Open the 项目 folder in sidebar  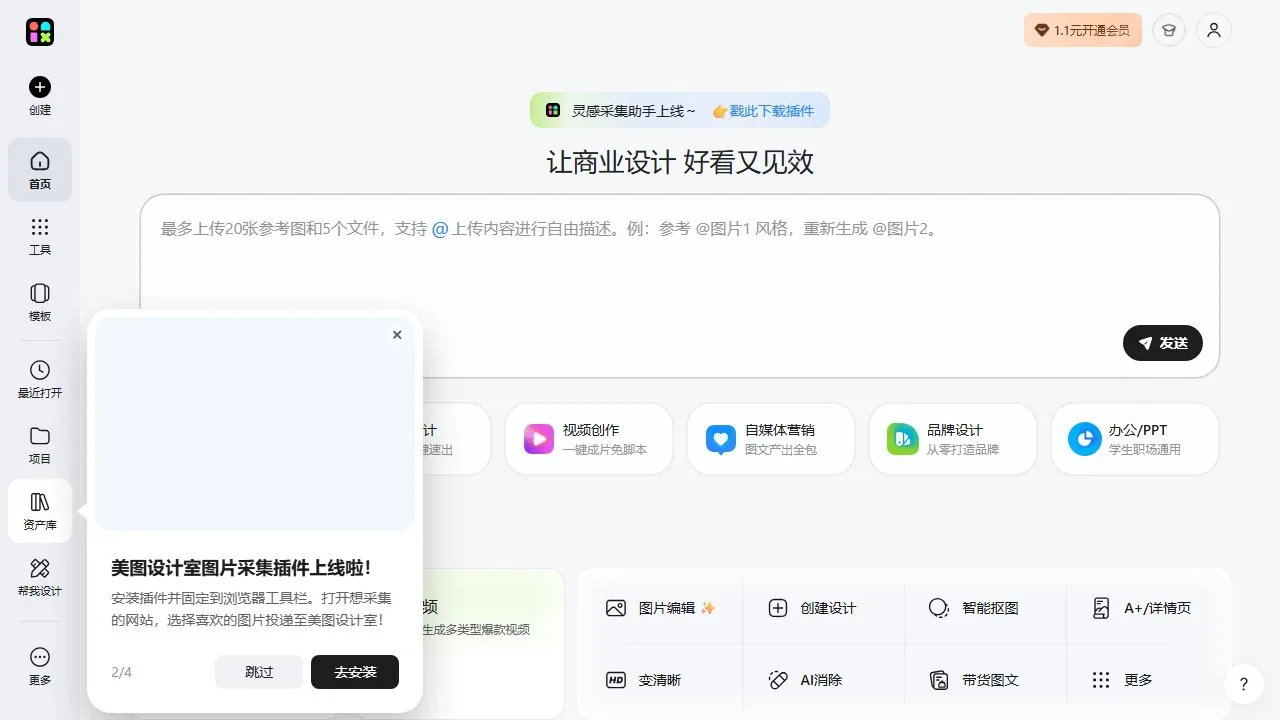click(x=40, y=445)
